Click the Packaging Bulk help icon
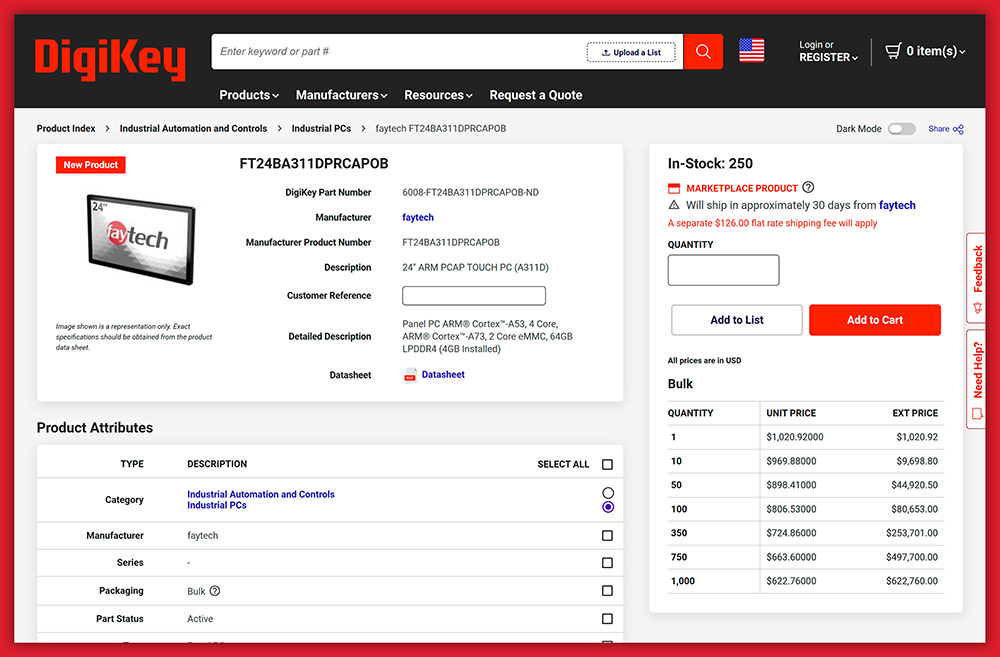The height and width of the screenshot is (657, 1000). 215,591
